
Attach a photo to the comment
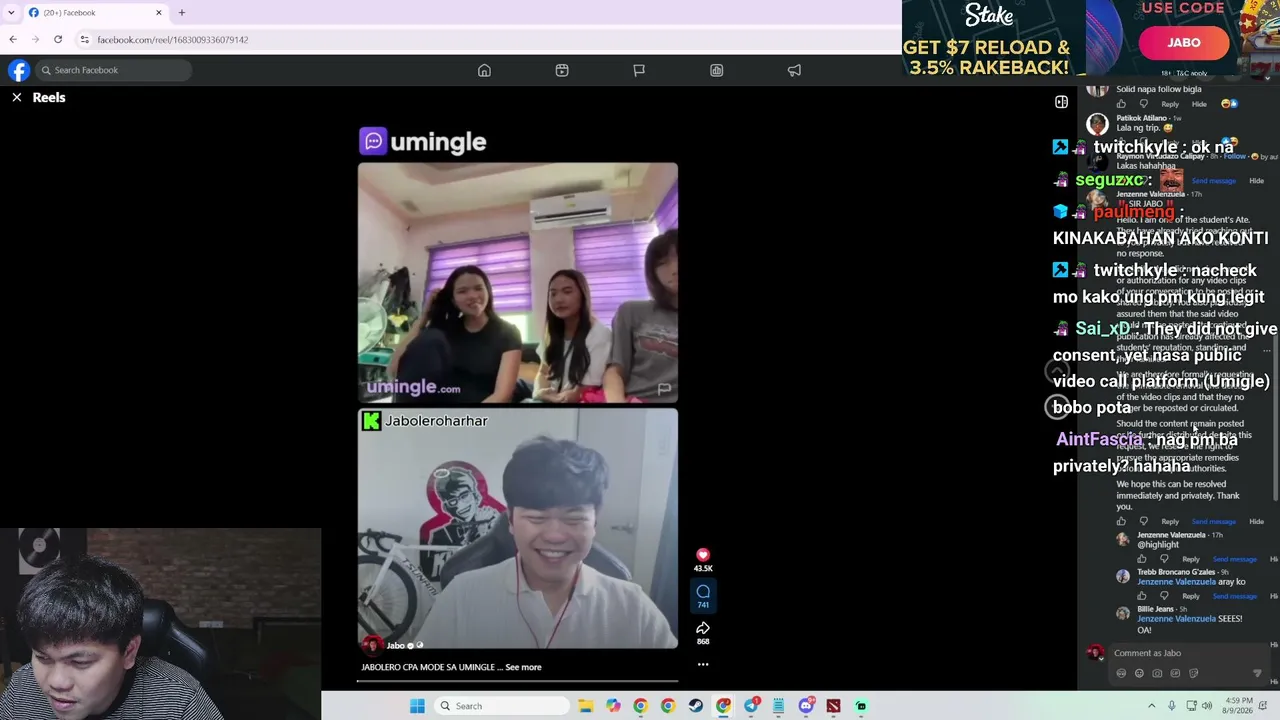[1157, 673]
